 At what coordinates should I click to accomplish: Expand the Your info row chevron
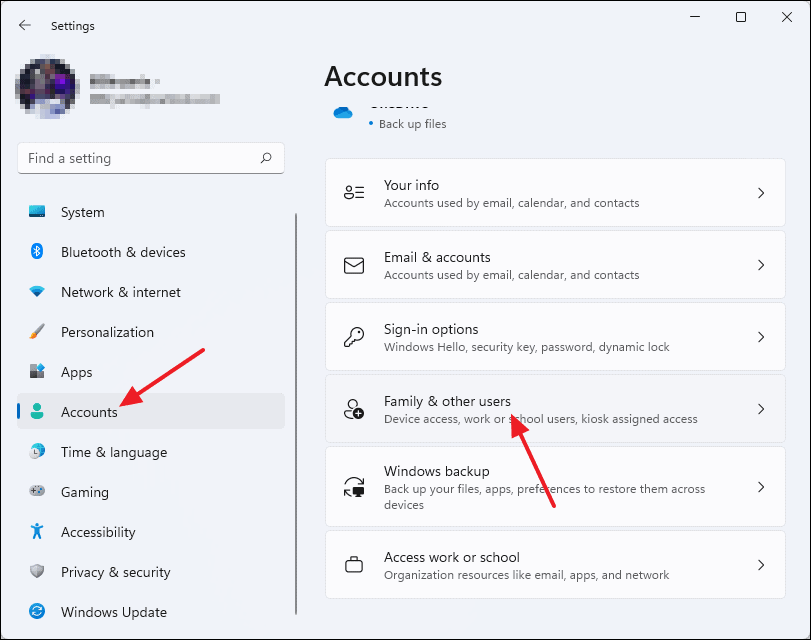click(x=763, y=192)
